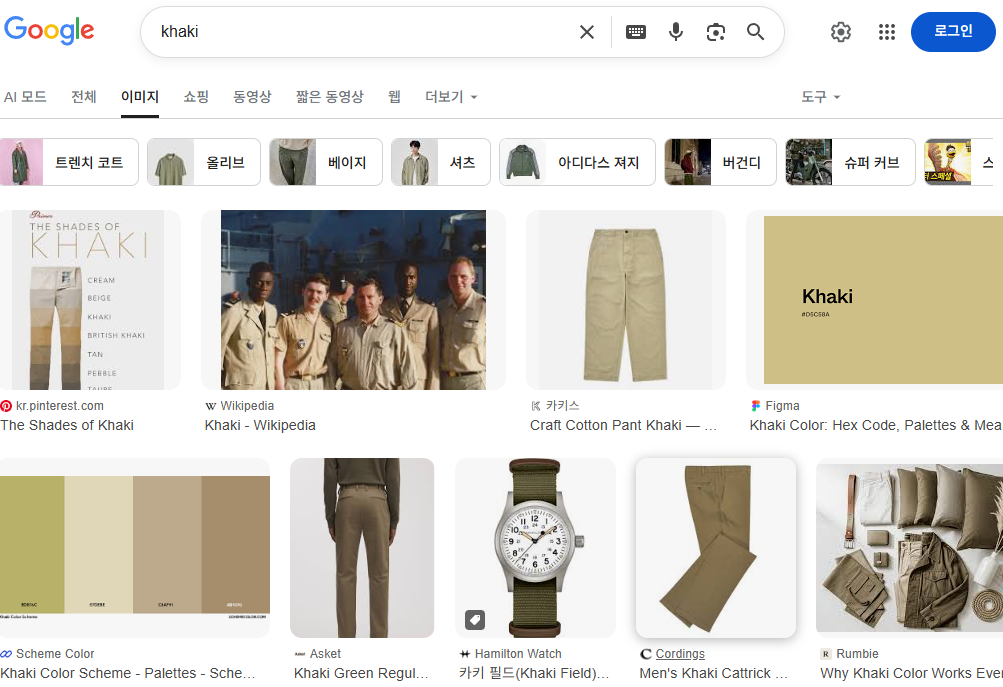Image resolution: width=1003 pixels, height=687 pixels.
Task: Open the settings gear menu
Action: pyautogui.click(x=841, y=32)
